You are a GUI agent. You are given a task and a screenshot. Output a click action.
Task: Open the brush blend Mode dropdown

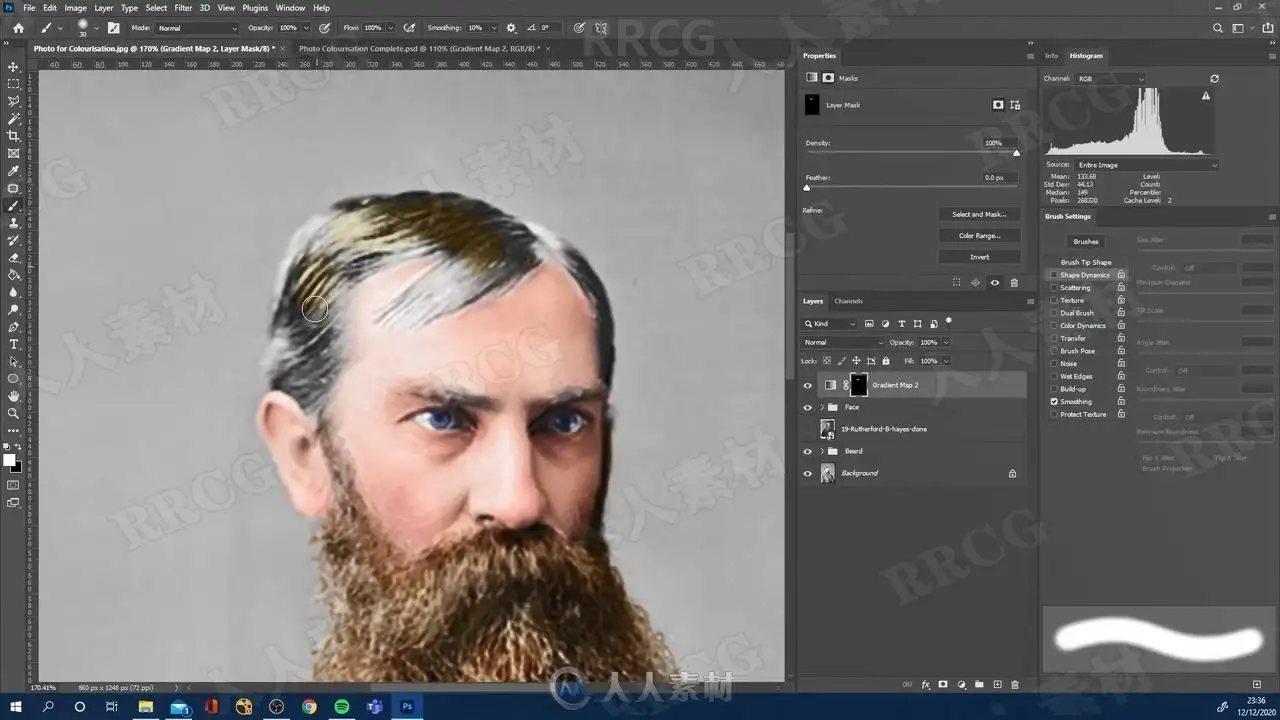tap(198, 28)
